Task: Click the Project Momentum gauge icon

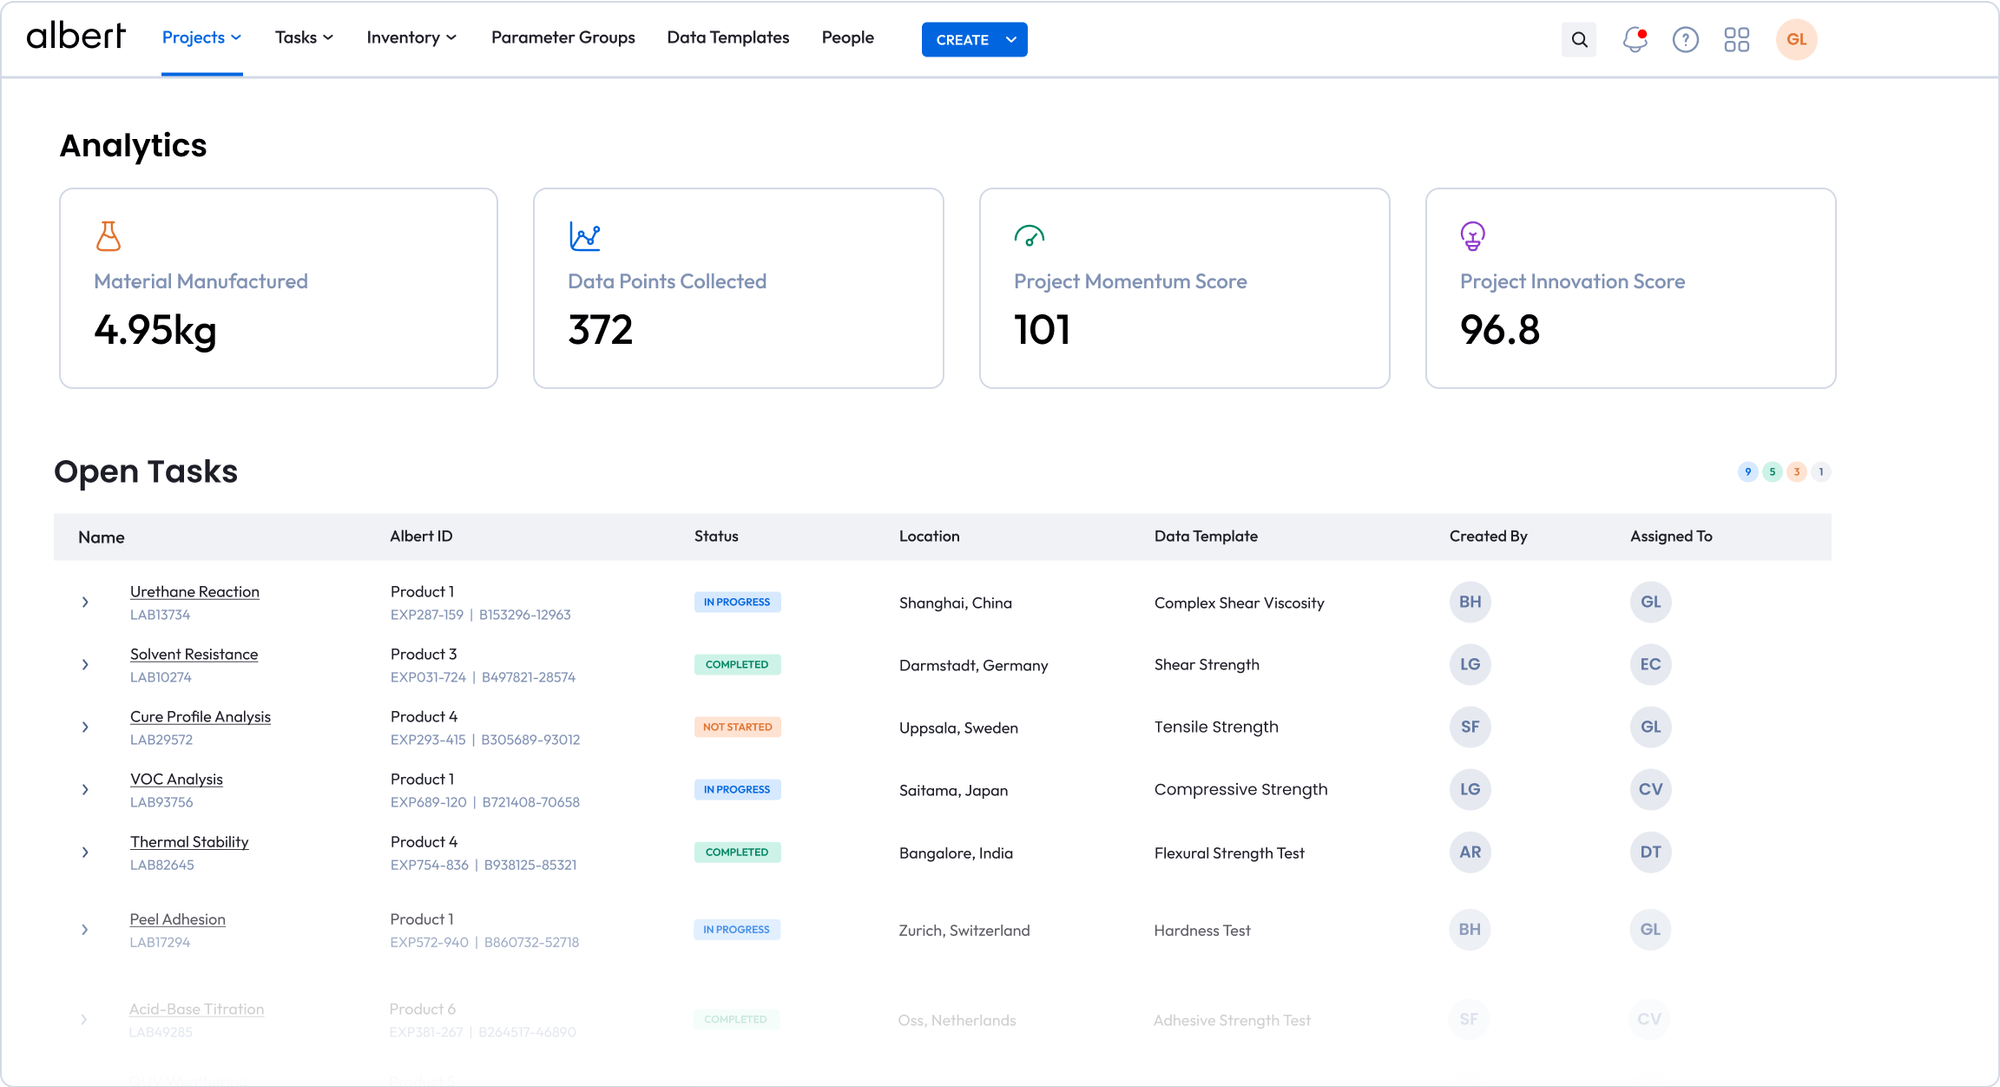Action: pyautogui.click(x=1029, y=236)
